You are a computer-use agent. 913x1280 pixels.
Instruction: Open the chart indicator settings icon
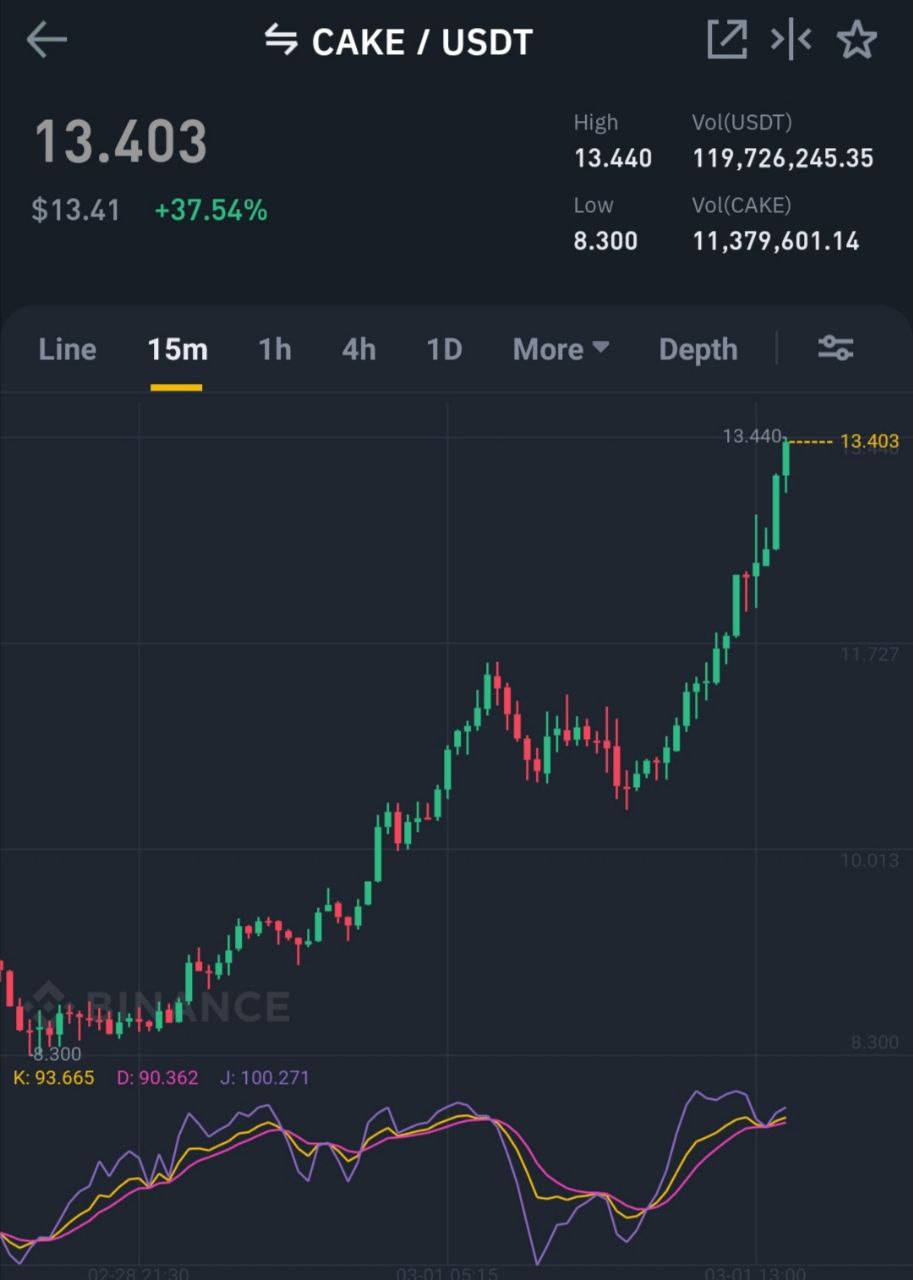[x=835, y=348]
